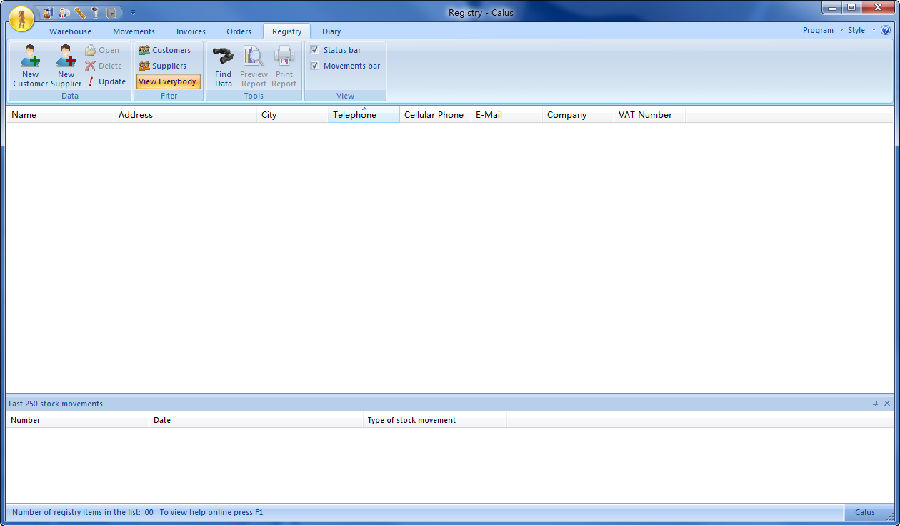Sort by the Telephone column header
The width and height of the screenshot is (900, 526).
point(364,115)
